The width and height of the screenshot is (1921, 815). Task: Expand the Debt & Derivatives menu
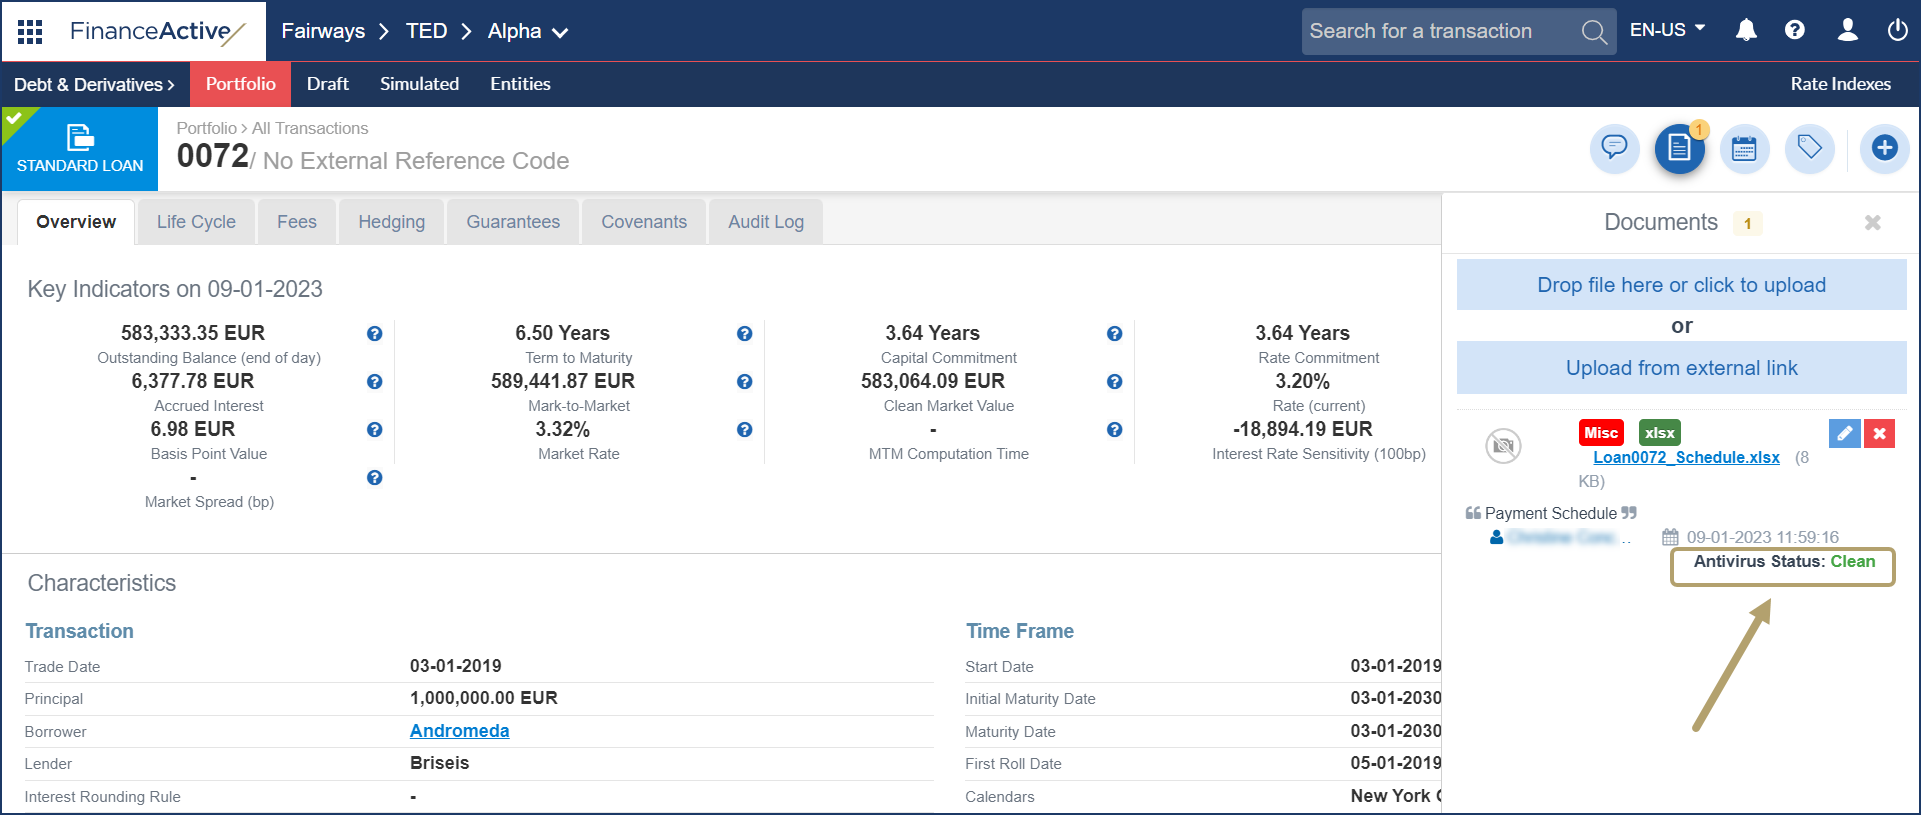[x=94, y=85]
